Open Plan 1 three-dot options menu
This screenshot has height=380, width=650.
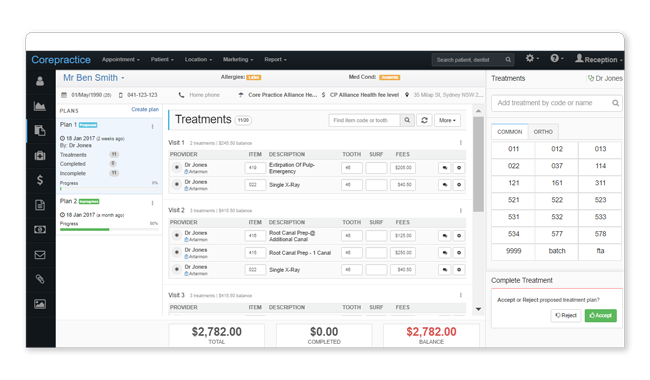[x=153, y=126]
